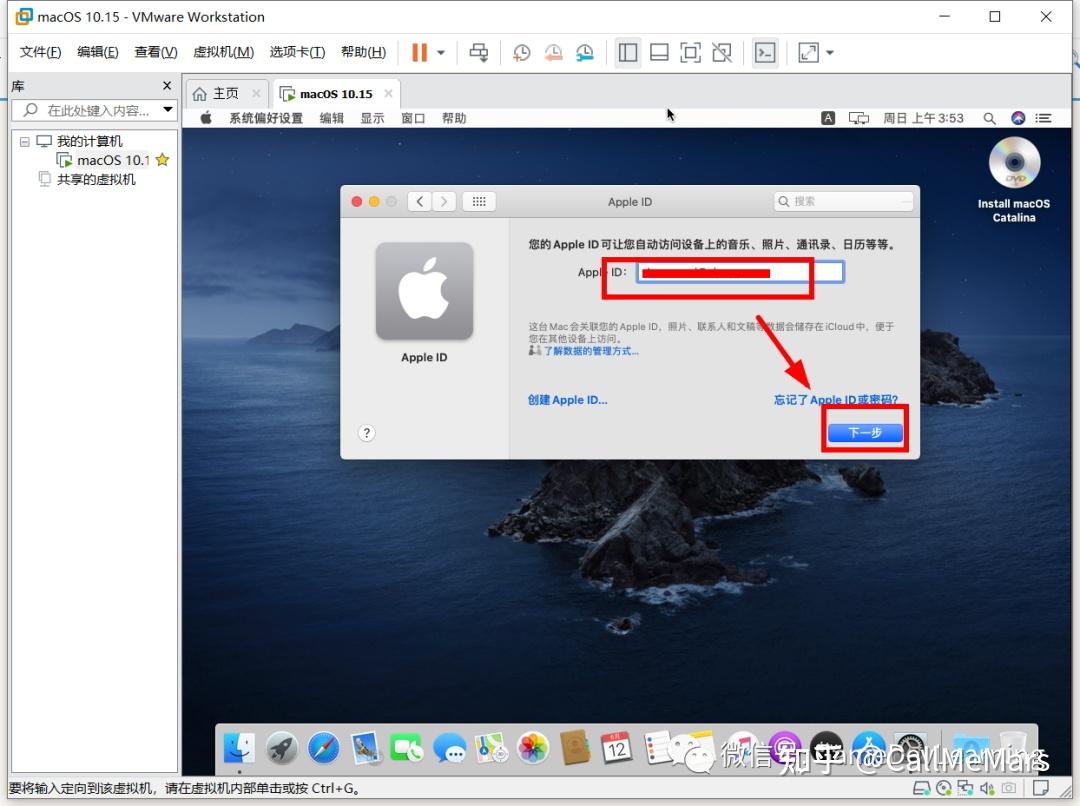Send Ctrl+Alt+Del to the virtual machine

pos(479,52)
